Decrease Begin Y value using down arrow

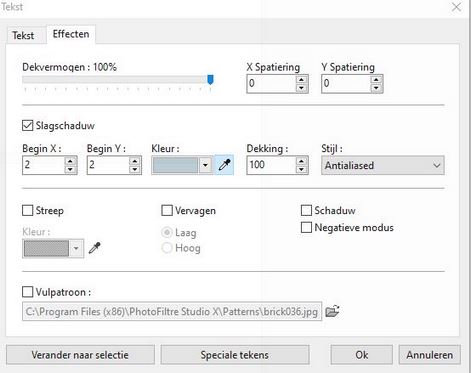(134, 170)
